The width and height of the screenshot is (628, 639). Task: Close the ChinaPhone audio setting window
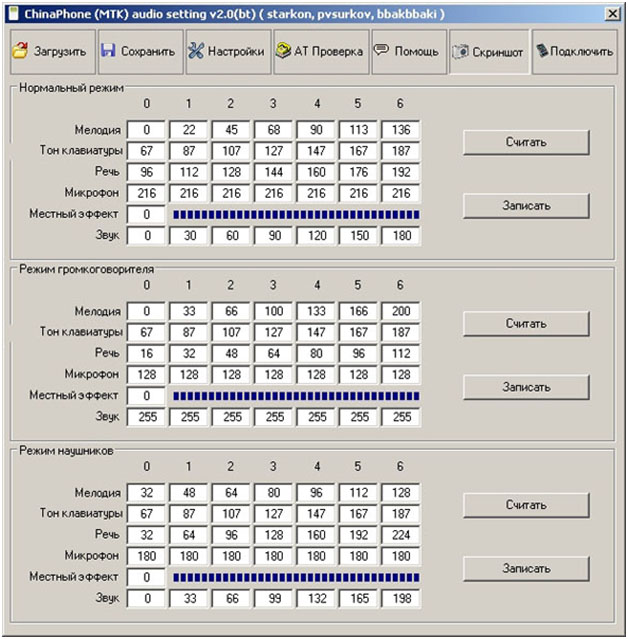click(612, 14)
